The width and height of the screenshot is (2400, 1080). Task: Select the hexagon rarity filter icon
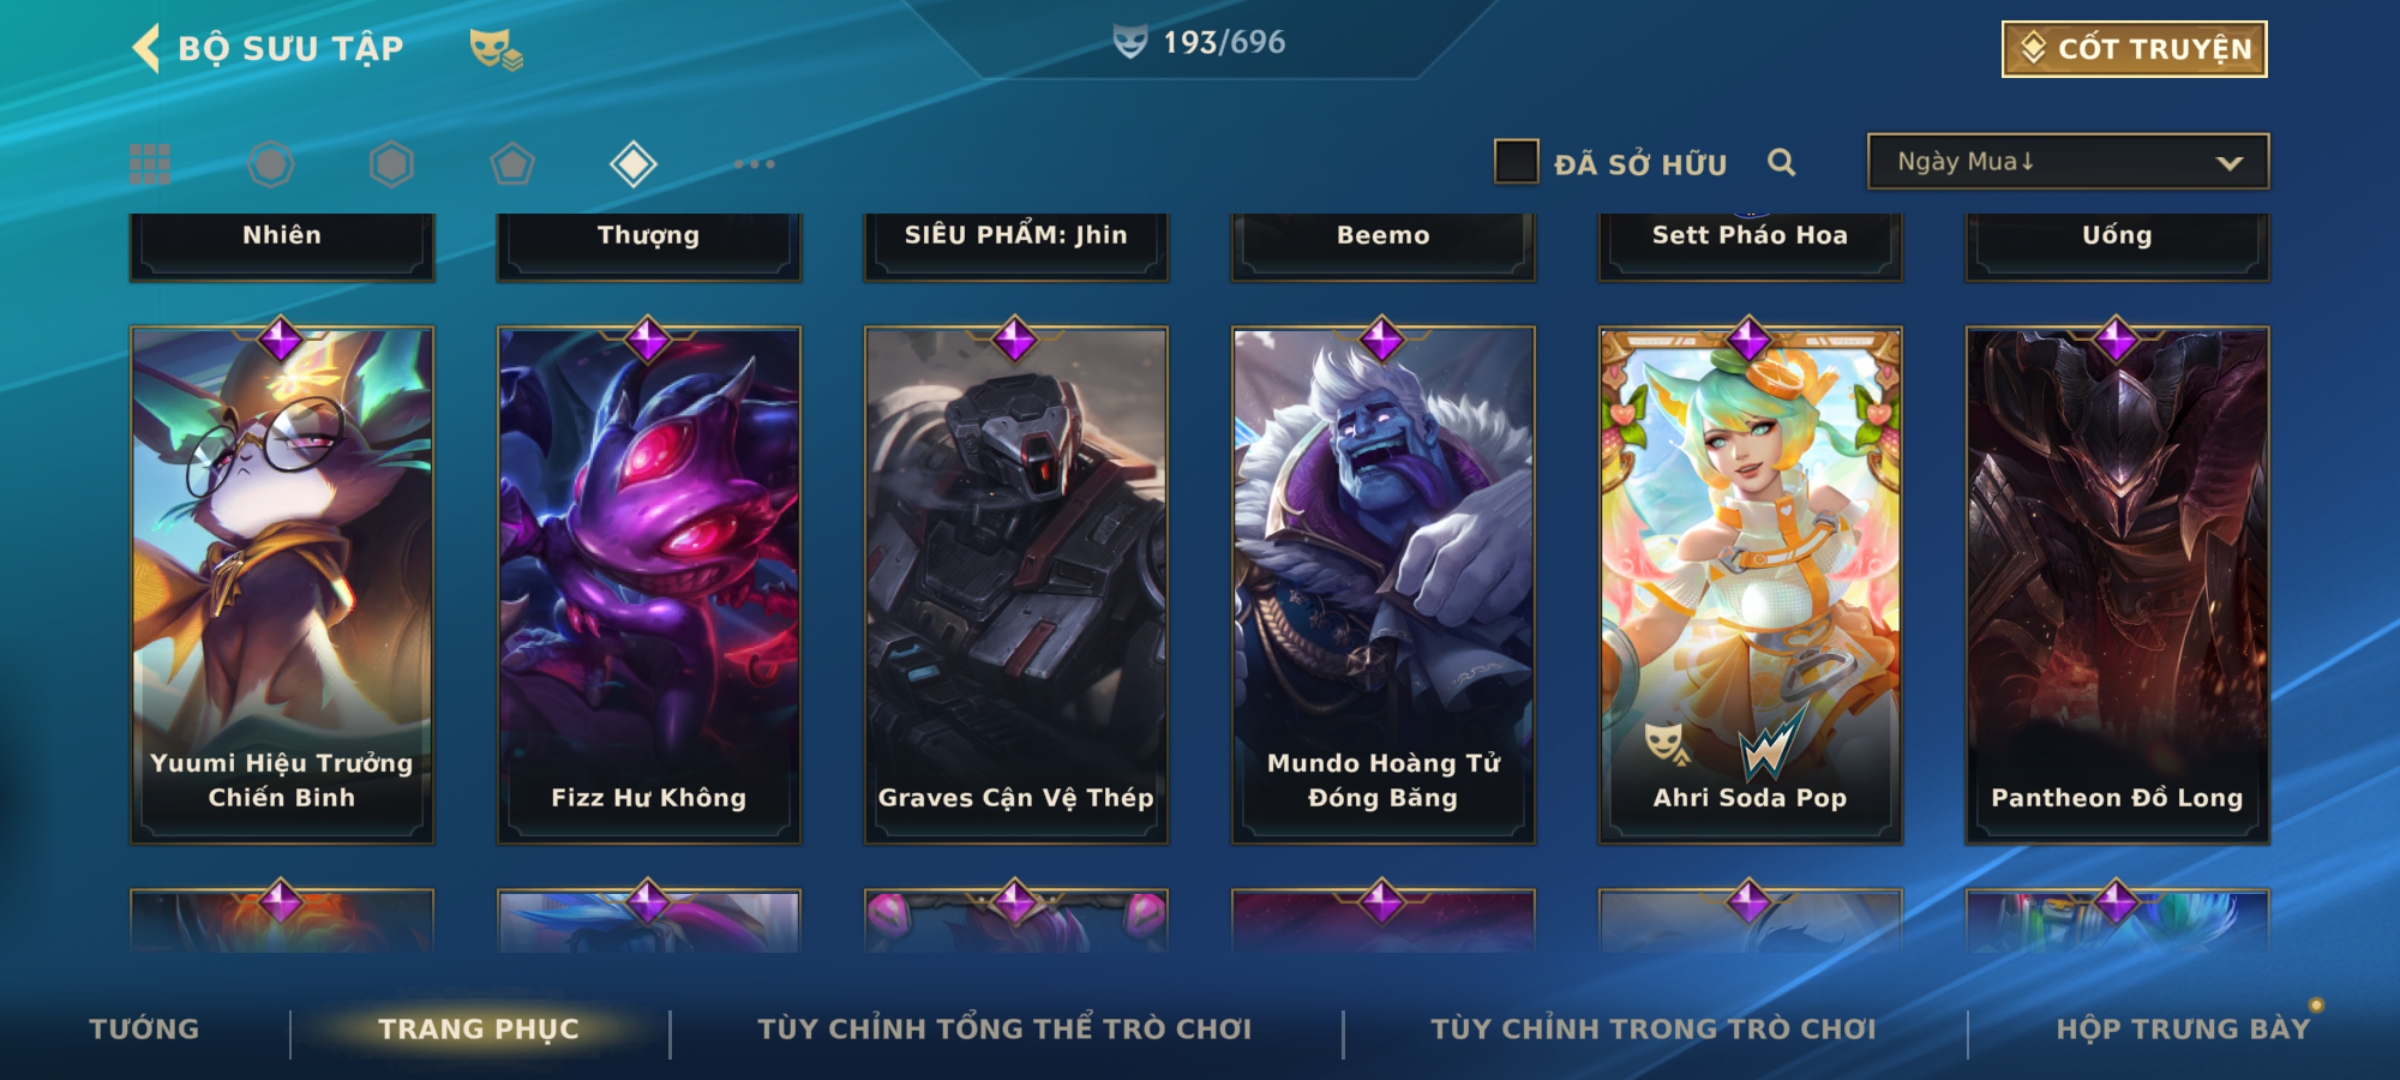coord(391,164)
